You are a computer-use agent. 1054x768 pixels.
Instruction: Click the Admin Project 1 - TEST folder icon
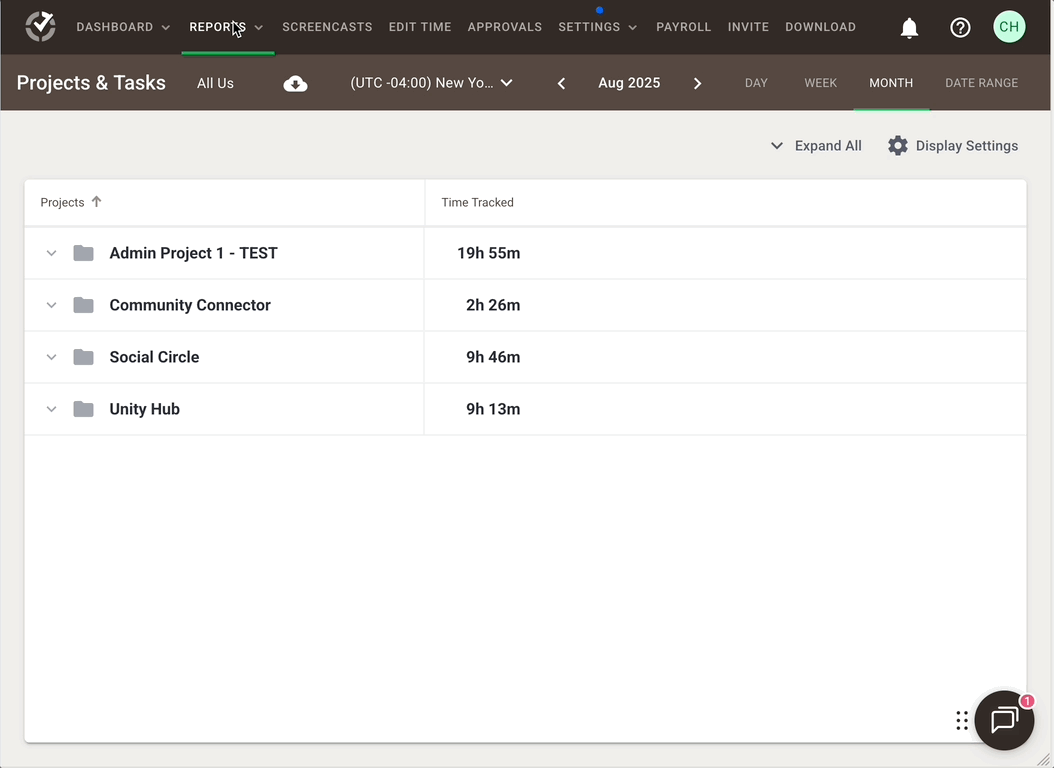click(83, 253)
